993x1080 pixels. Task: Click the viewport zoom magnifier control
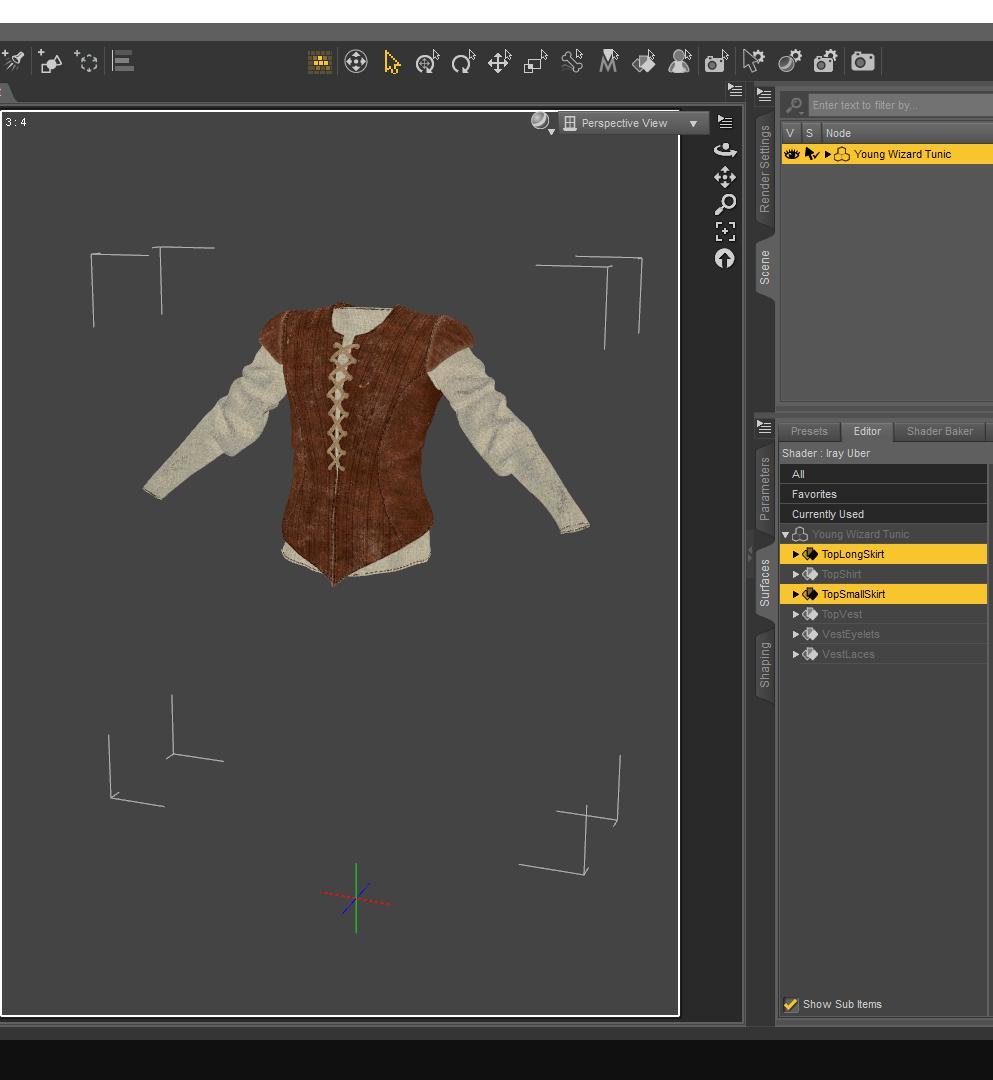pyautogui.click(x=724, y=204)
